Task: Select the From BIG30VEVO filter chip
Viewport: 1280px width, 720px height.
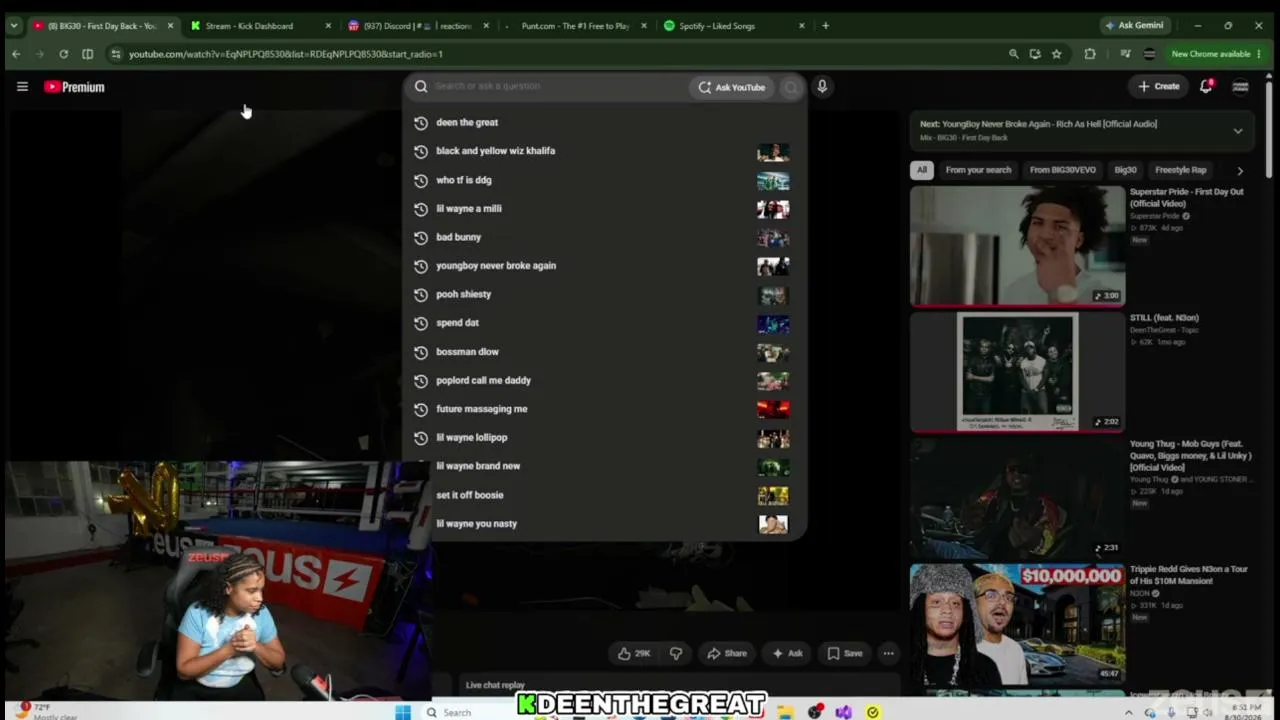Action: click(1063, 170)
